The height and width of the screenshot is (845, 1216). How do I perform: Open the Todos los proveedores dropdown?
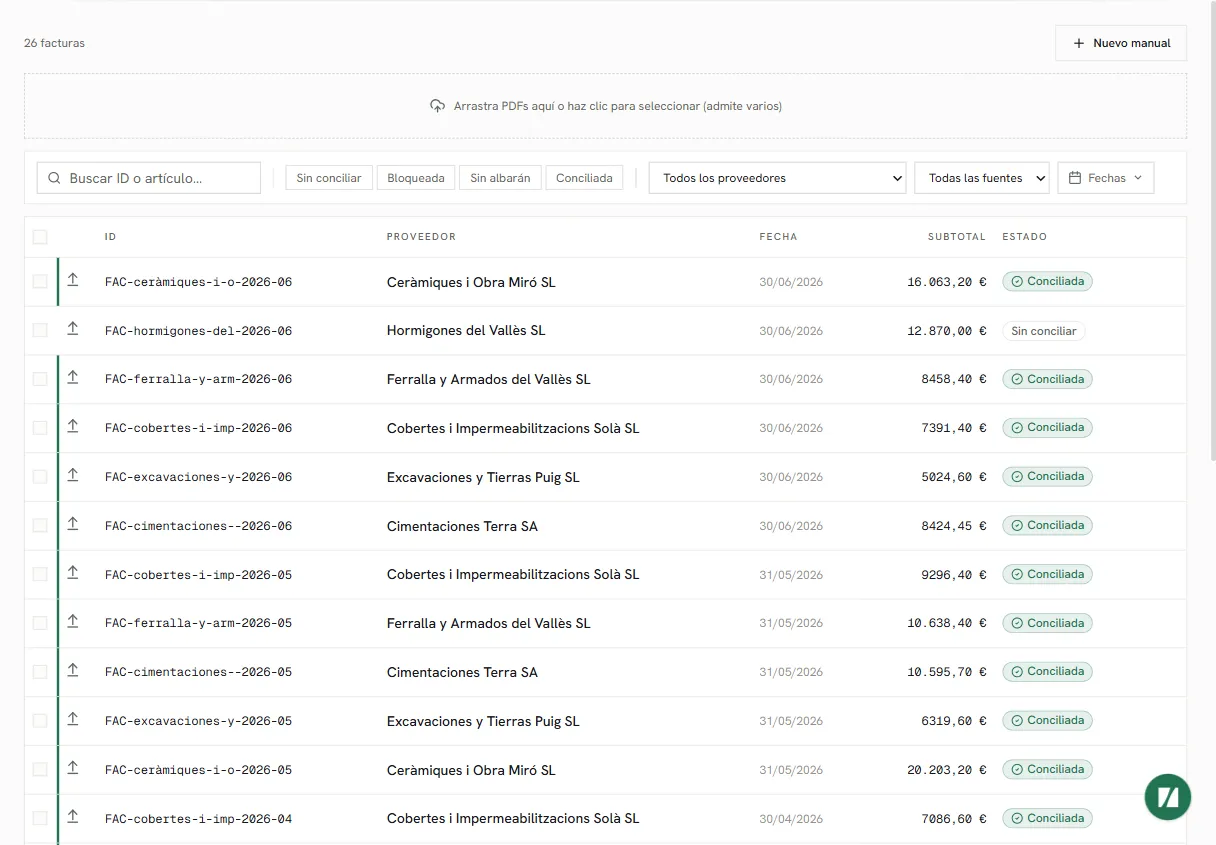(x=777, y=178)
